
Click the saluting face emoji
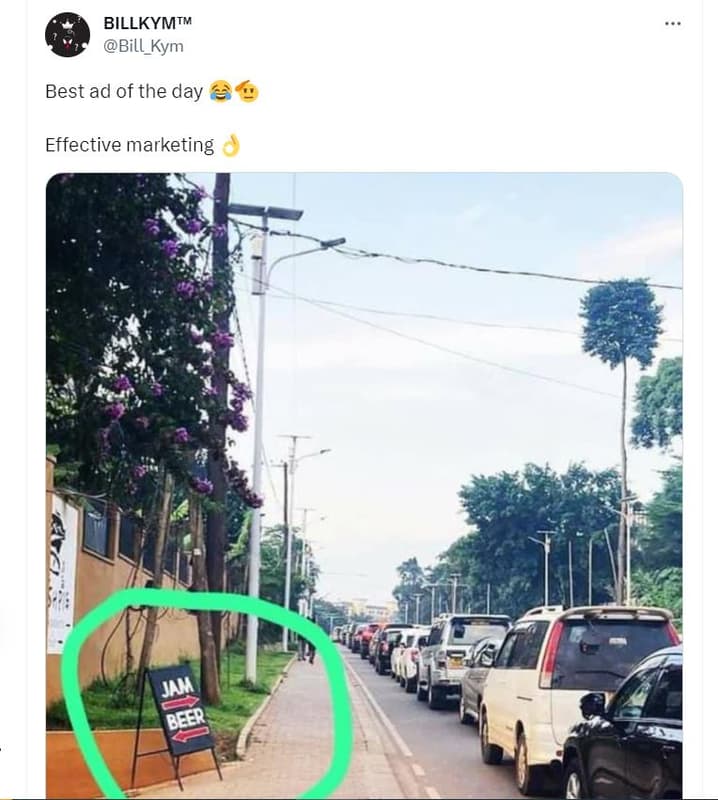pyautogui.click(x=247, y=92)
